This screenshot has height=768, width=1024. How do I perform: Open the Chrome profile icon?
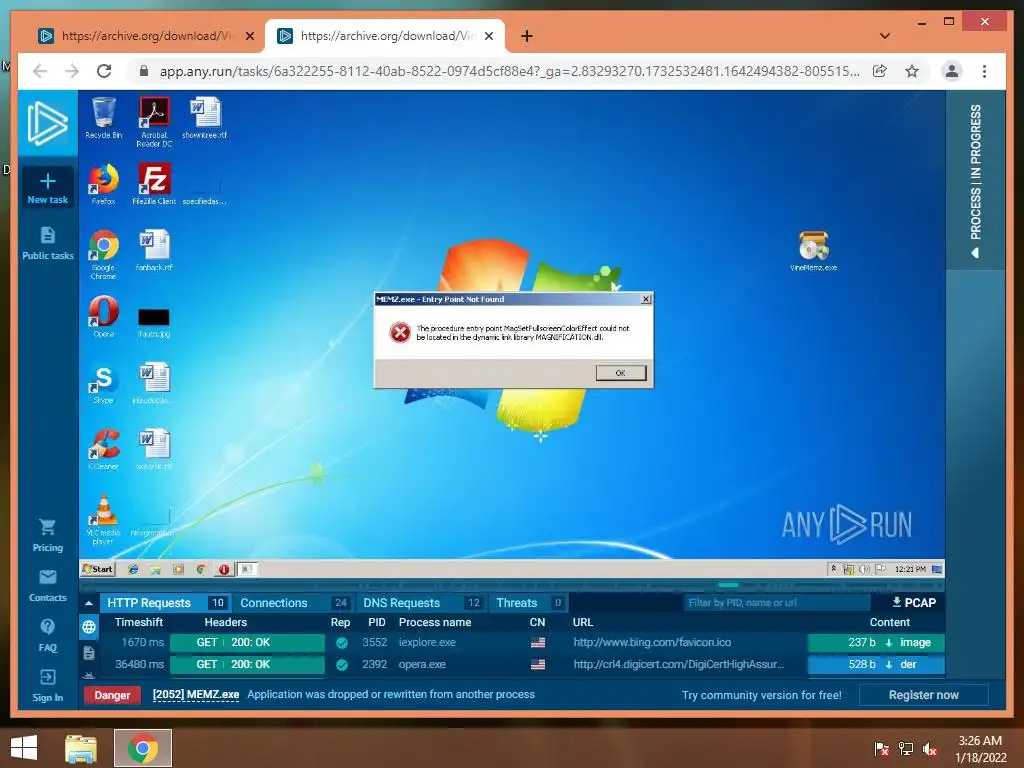point(952,71)
